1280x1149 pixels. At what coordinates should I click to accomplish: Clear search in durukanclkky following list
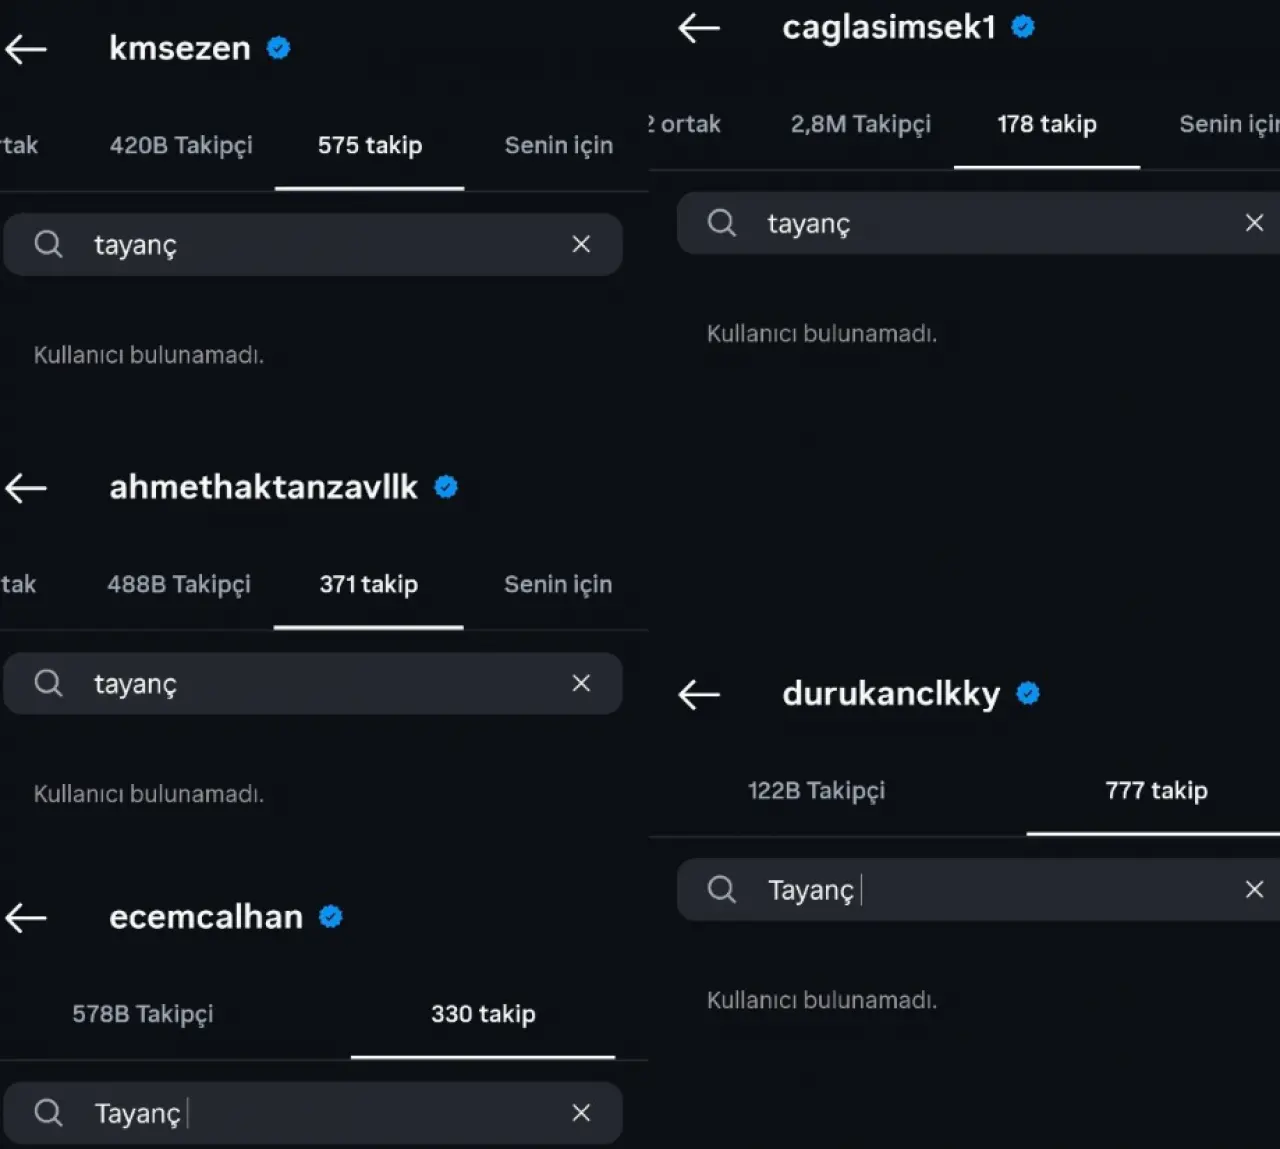1254,889
